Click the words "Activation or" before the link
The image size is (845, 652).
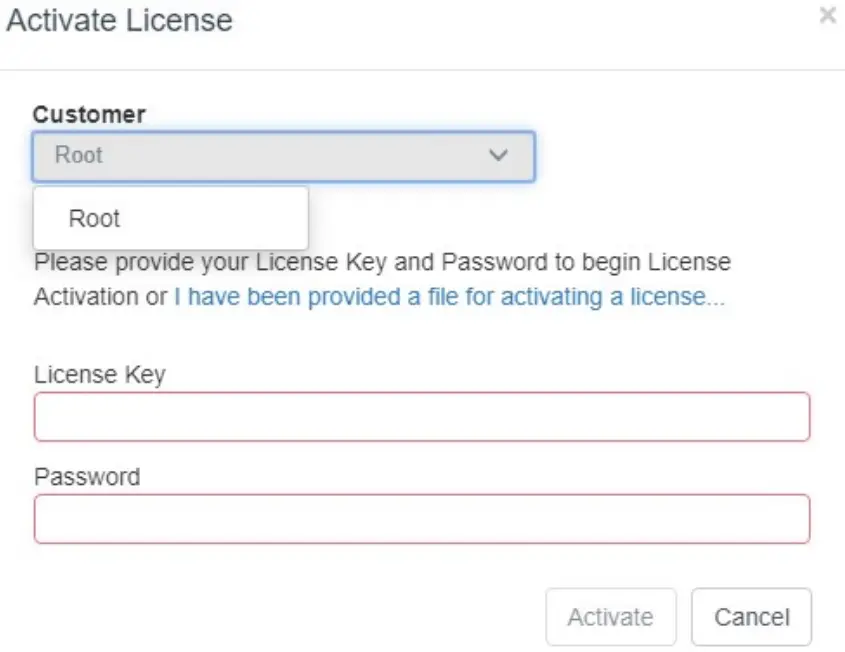(101, 297)
